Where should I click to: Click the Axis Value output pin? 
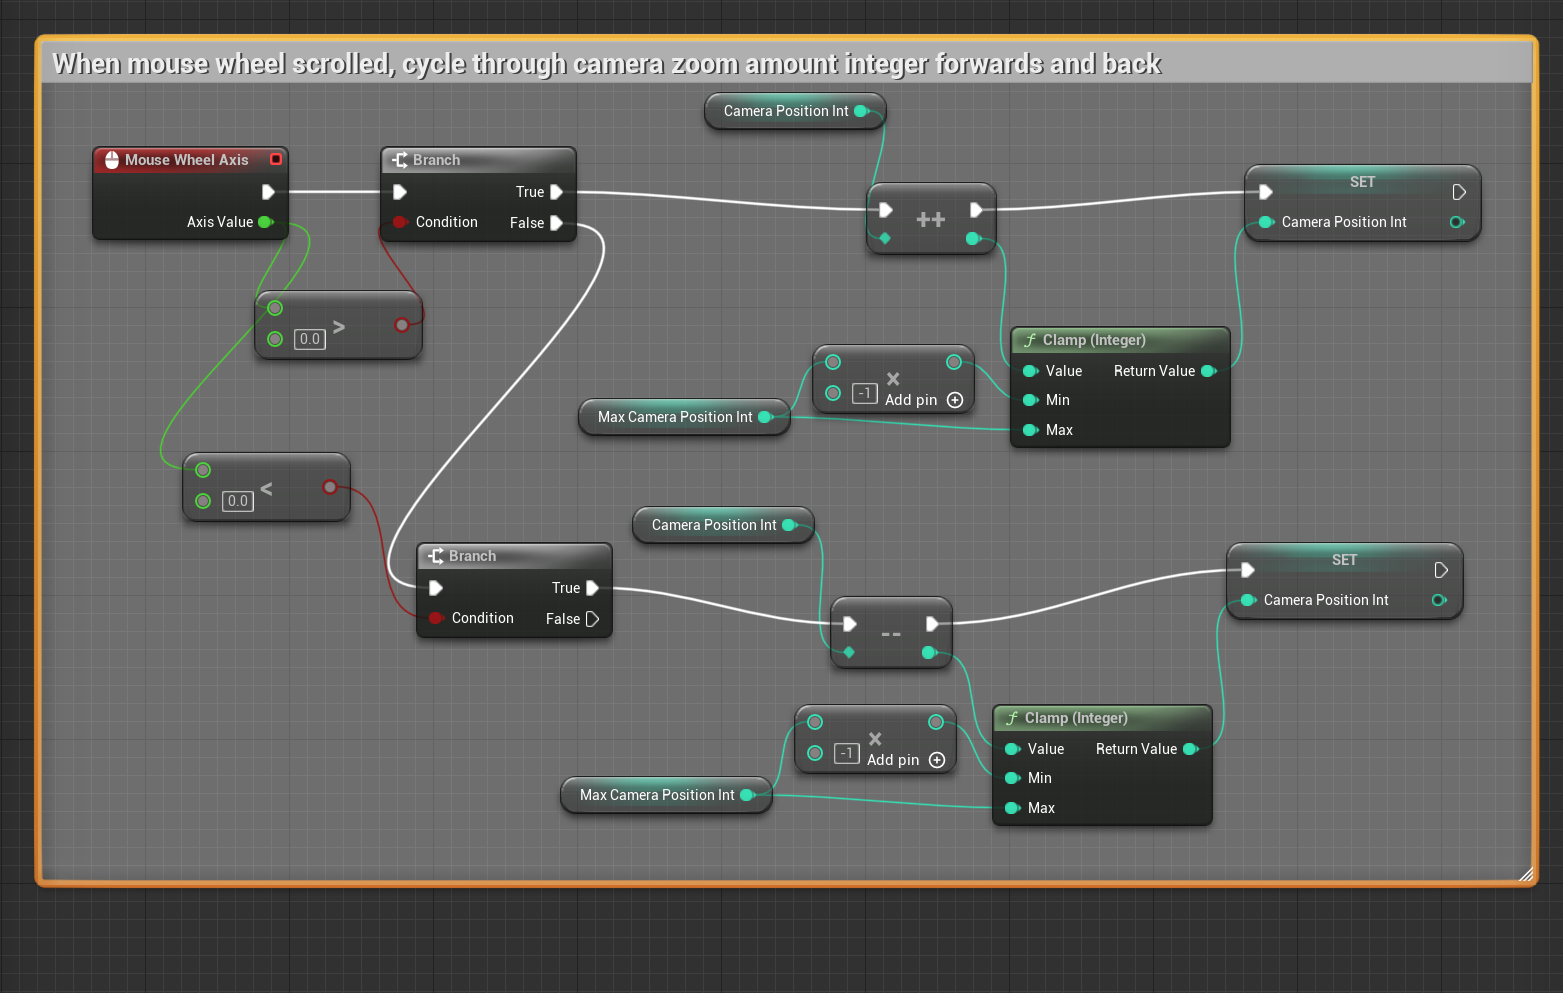coord(266,222)
